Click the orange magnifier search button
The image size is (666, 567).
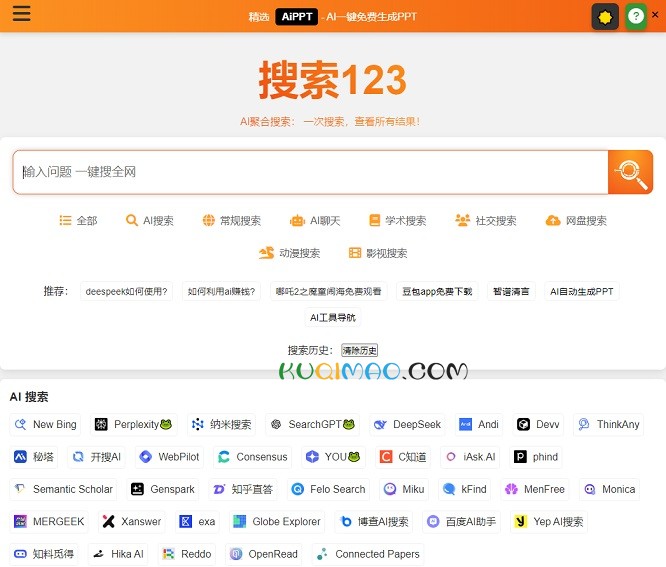click(630, 172)
